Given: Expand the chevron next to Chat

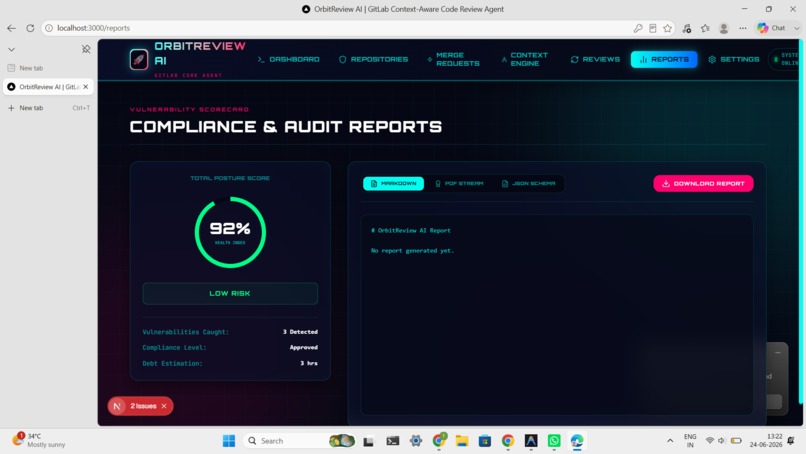Looking at the screenshot, I should tap(796, 28).
